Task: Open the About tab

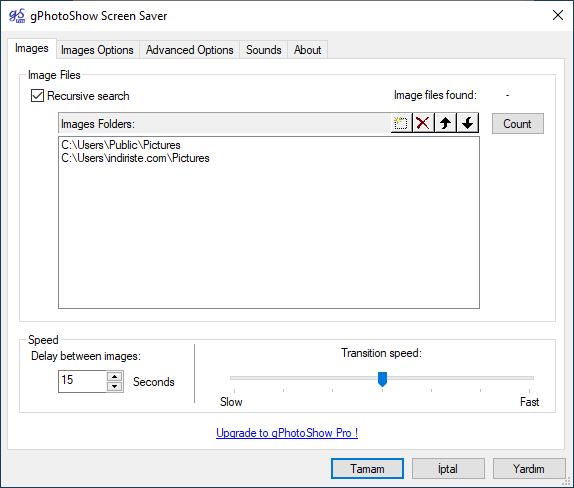Action: [x=308, y=50]
